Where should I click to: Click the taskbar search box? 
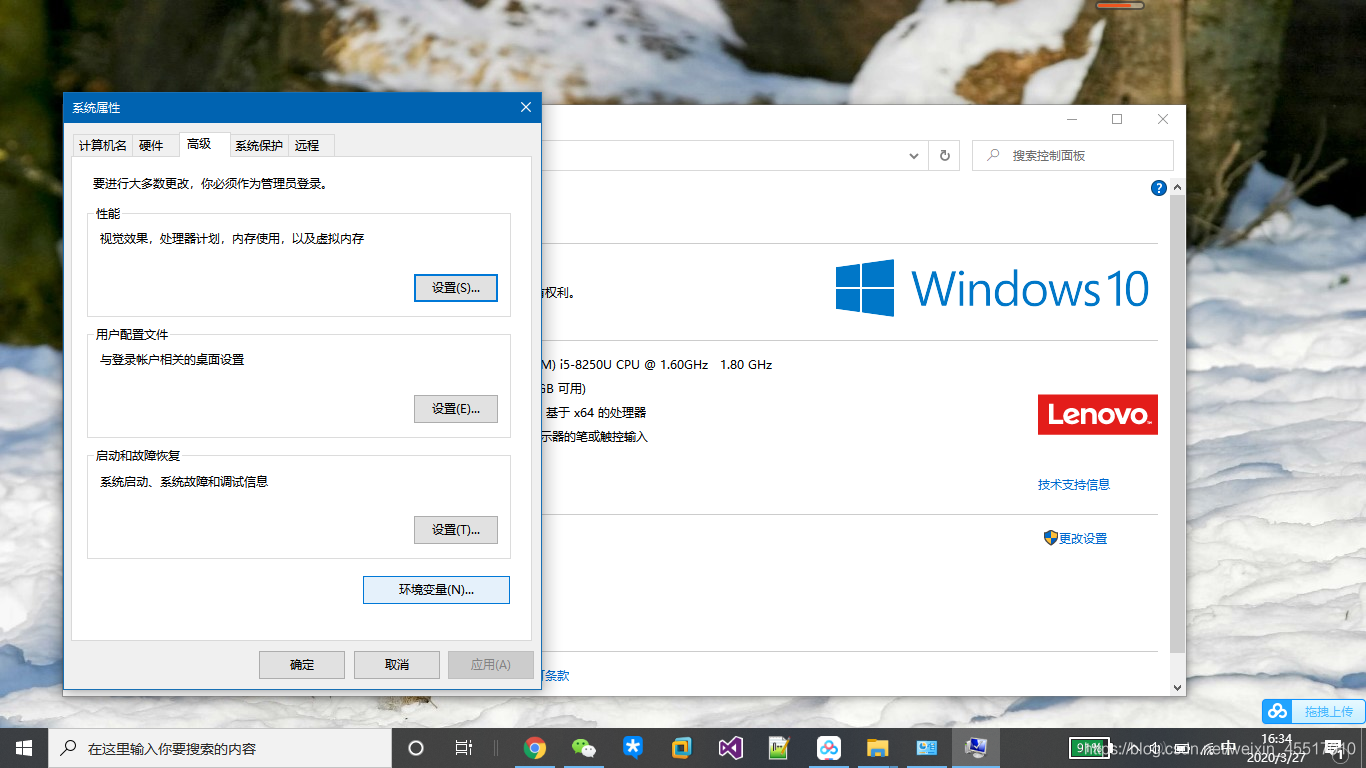tap(220, 748)
